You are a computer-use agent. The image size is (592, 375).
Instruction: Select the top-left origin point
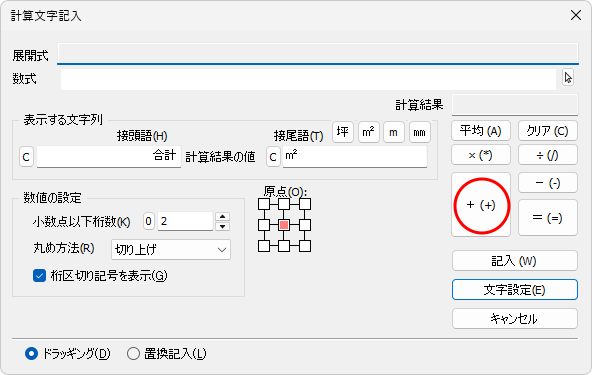(x=264, y=204)
